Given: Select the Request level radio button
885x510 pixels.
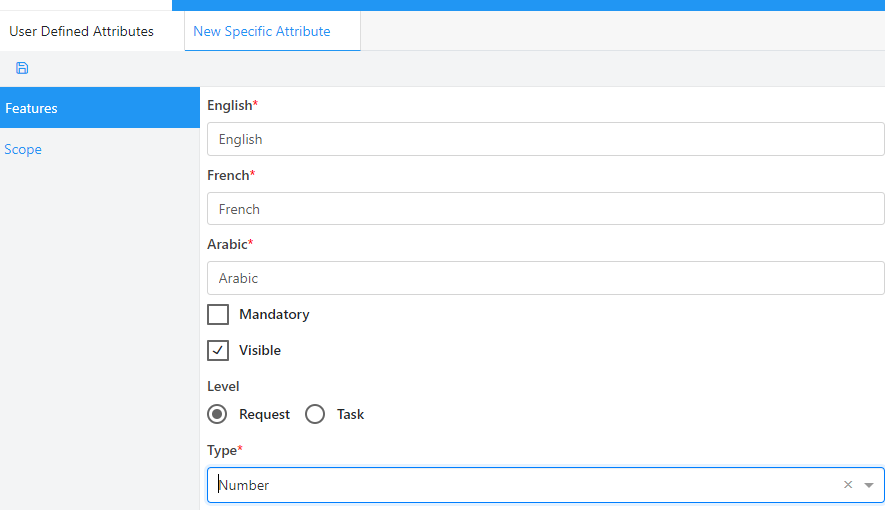Looking at the screenshot, I should coord(217,414).
